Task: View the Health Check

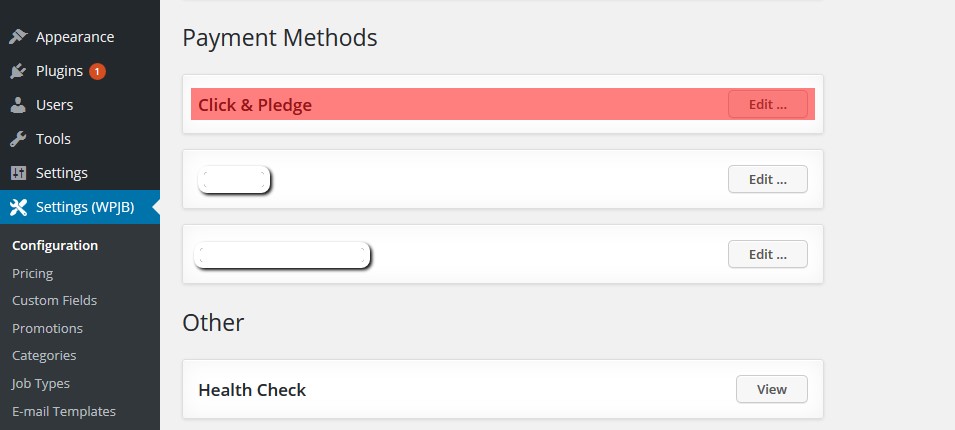Action: [x=772, y=389]
